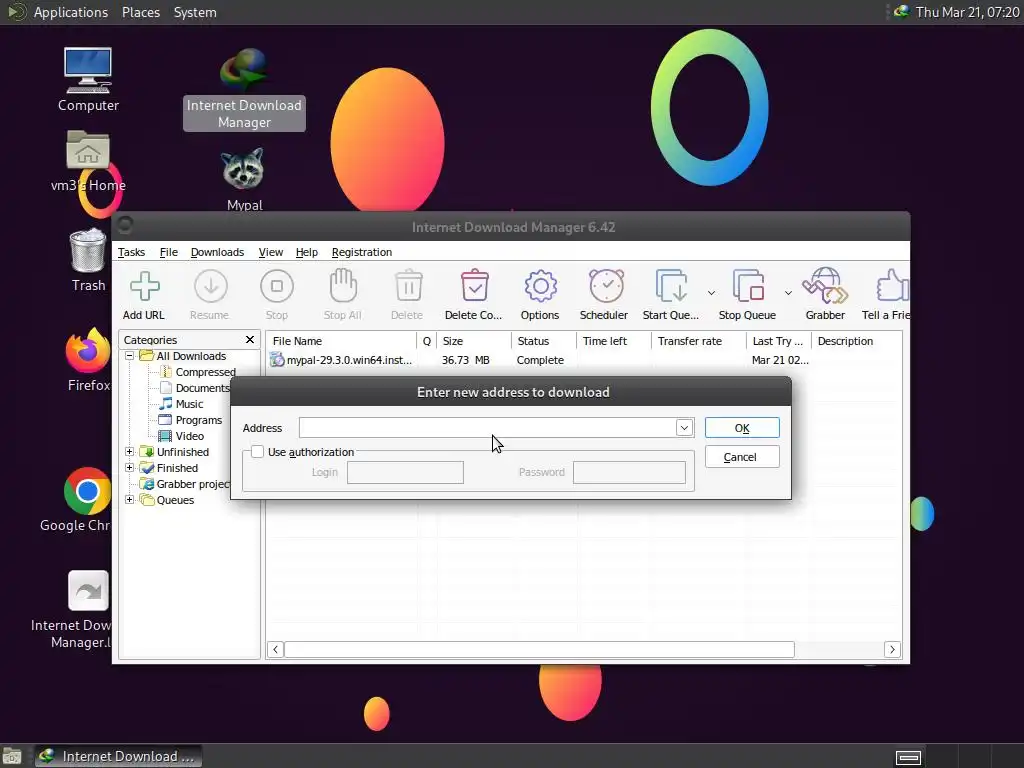Click the Resume toolbar icon
This screenshot has width=1024, height=768.
click(x=210, y=287)
